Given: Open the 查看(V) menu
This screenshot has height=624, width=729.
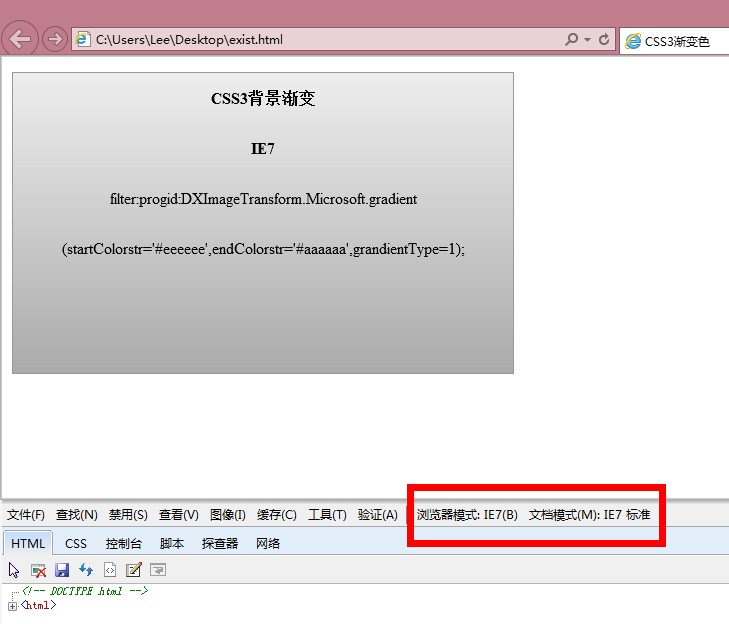Looking at the screenshot, I should coord(179,515).
